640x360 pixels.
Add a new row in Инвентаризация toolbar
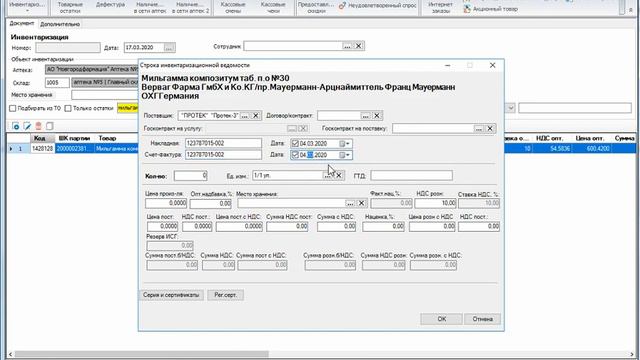(16, 126)
